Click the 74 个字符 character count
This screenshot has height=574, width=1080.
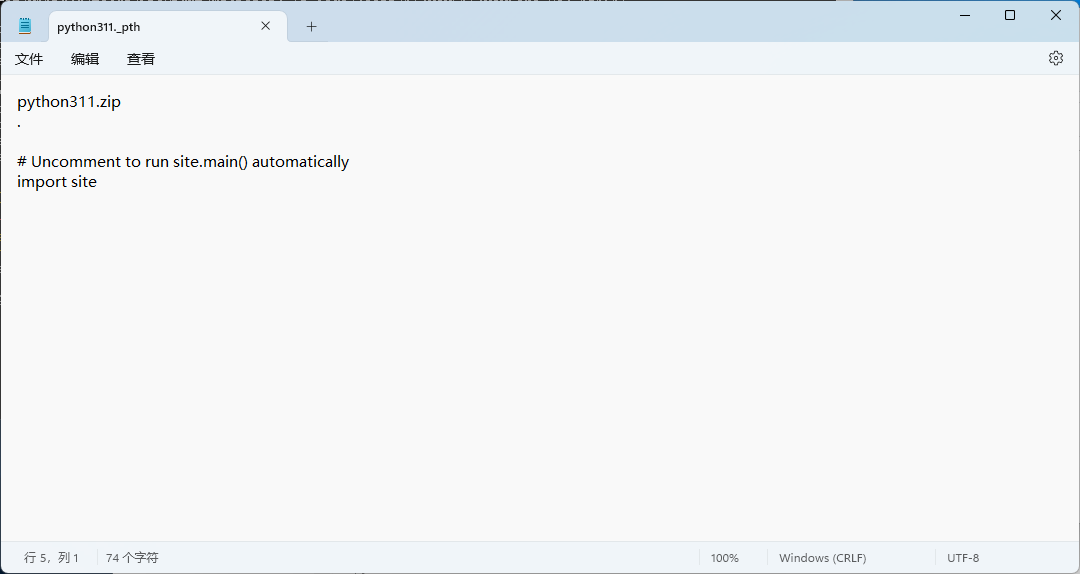[x=132, y=558]
